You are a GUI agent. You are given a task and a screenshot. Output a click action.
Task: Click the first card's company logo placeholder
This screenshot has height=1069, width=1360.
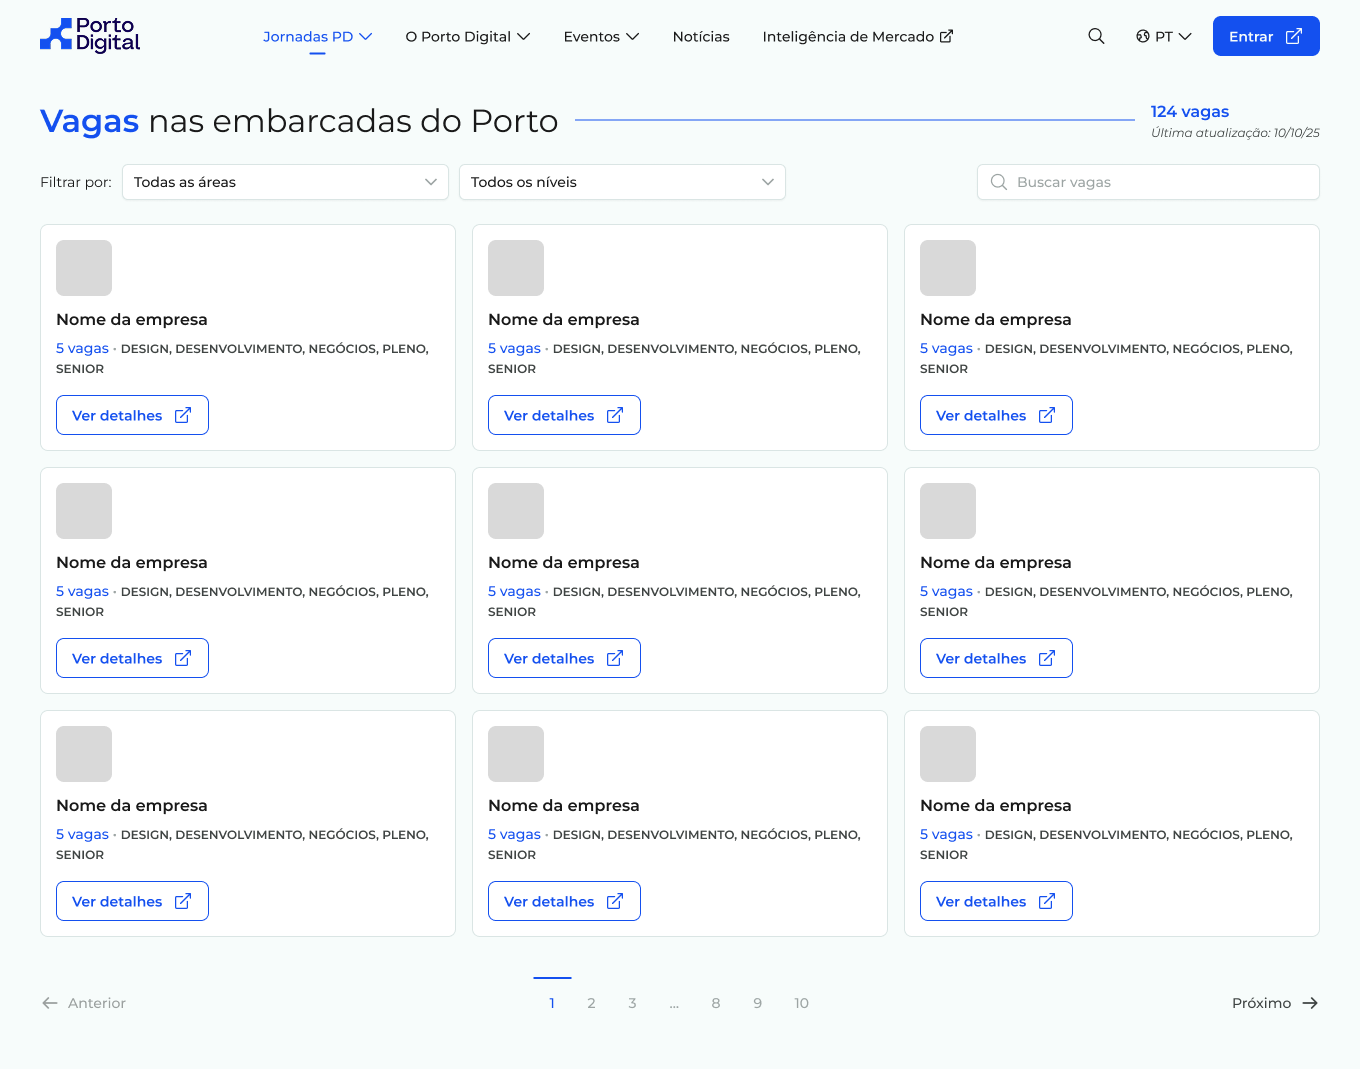point(84,268)
